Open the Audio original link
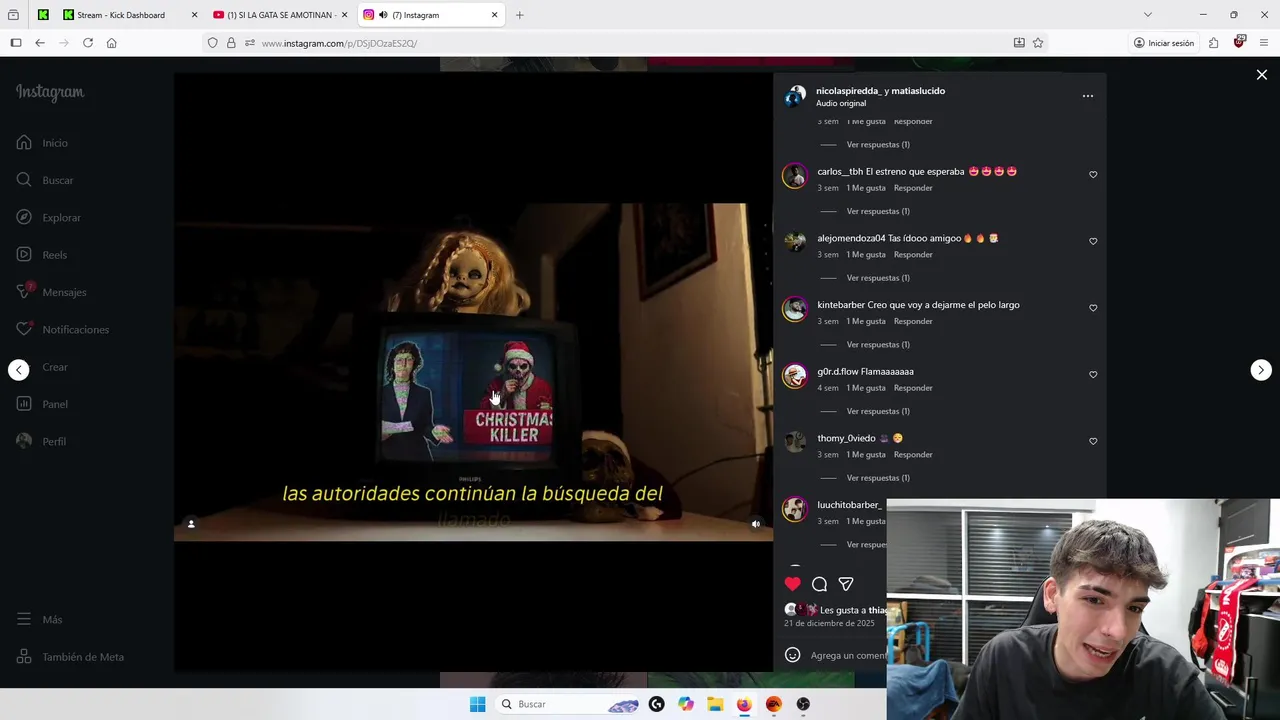The image size is (1280, 720). 841,104
